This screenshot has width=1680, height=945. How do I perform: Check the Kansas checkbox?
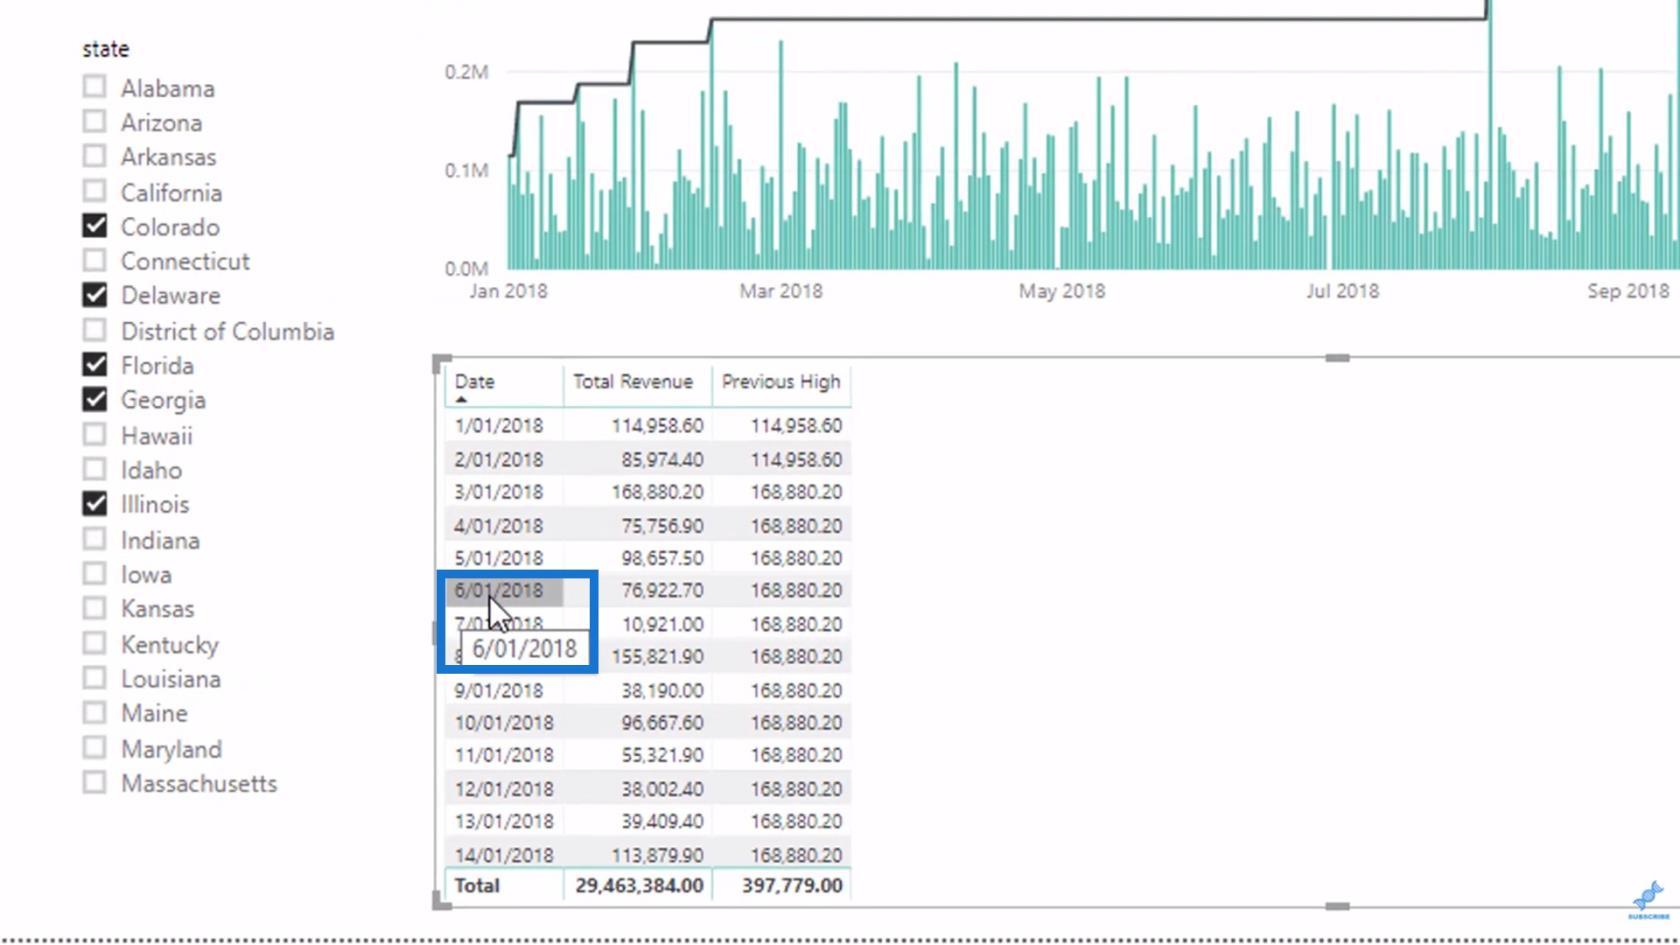pos(94,608)
